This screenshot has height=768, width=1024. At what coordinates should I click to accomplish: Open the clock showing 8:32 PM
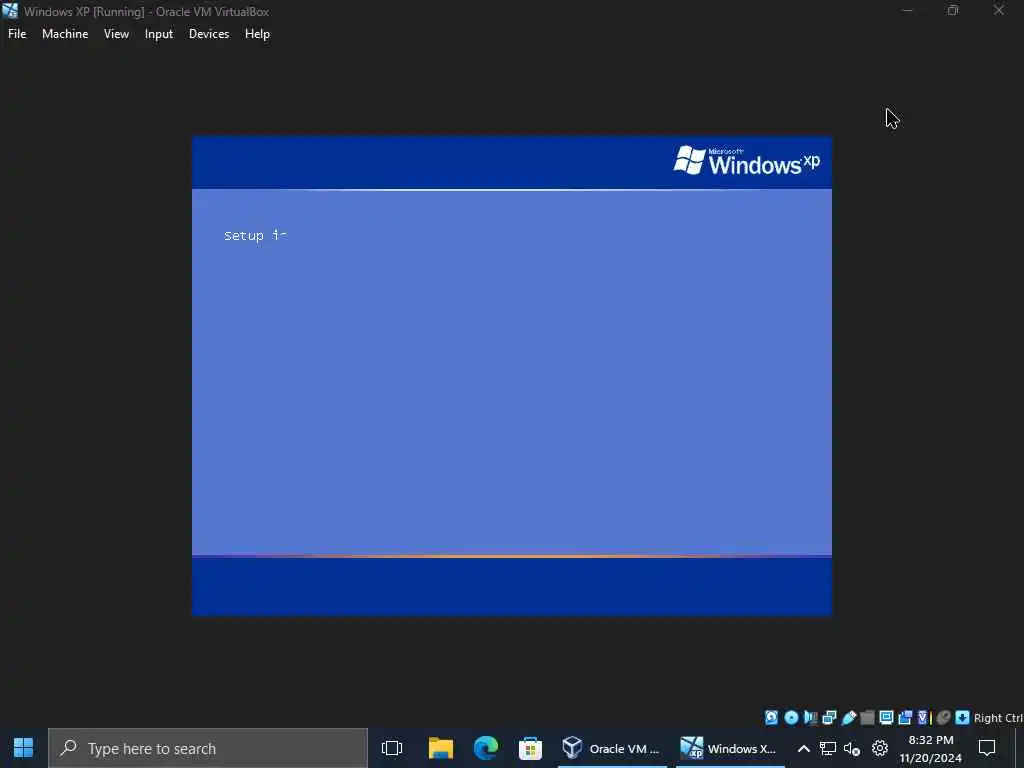click(x=931, y=748)
